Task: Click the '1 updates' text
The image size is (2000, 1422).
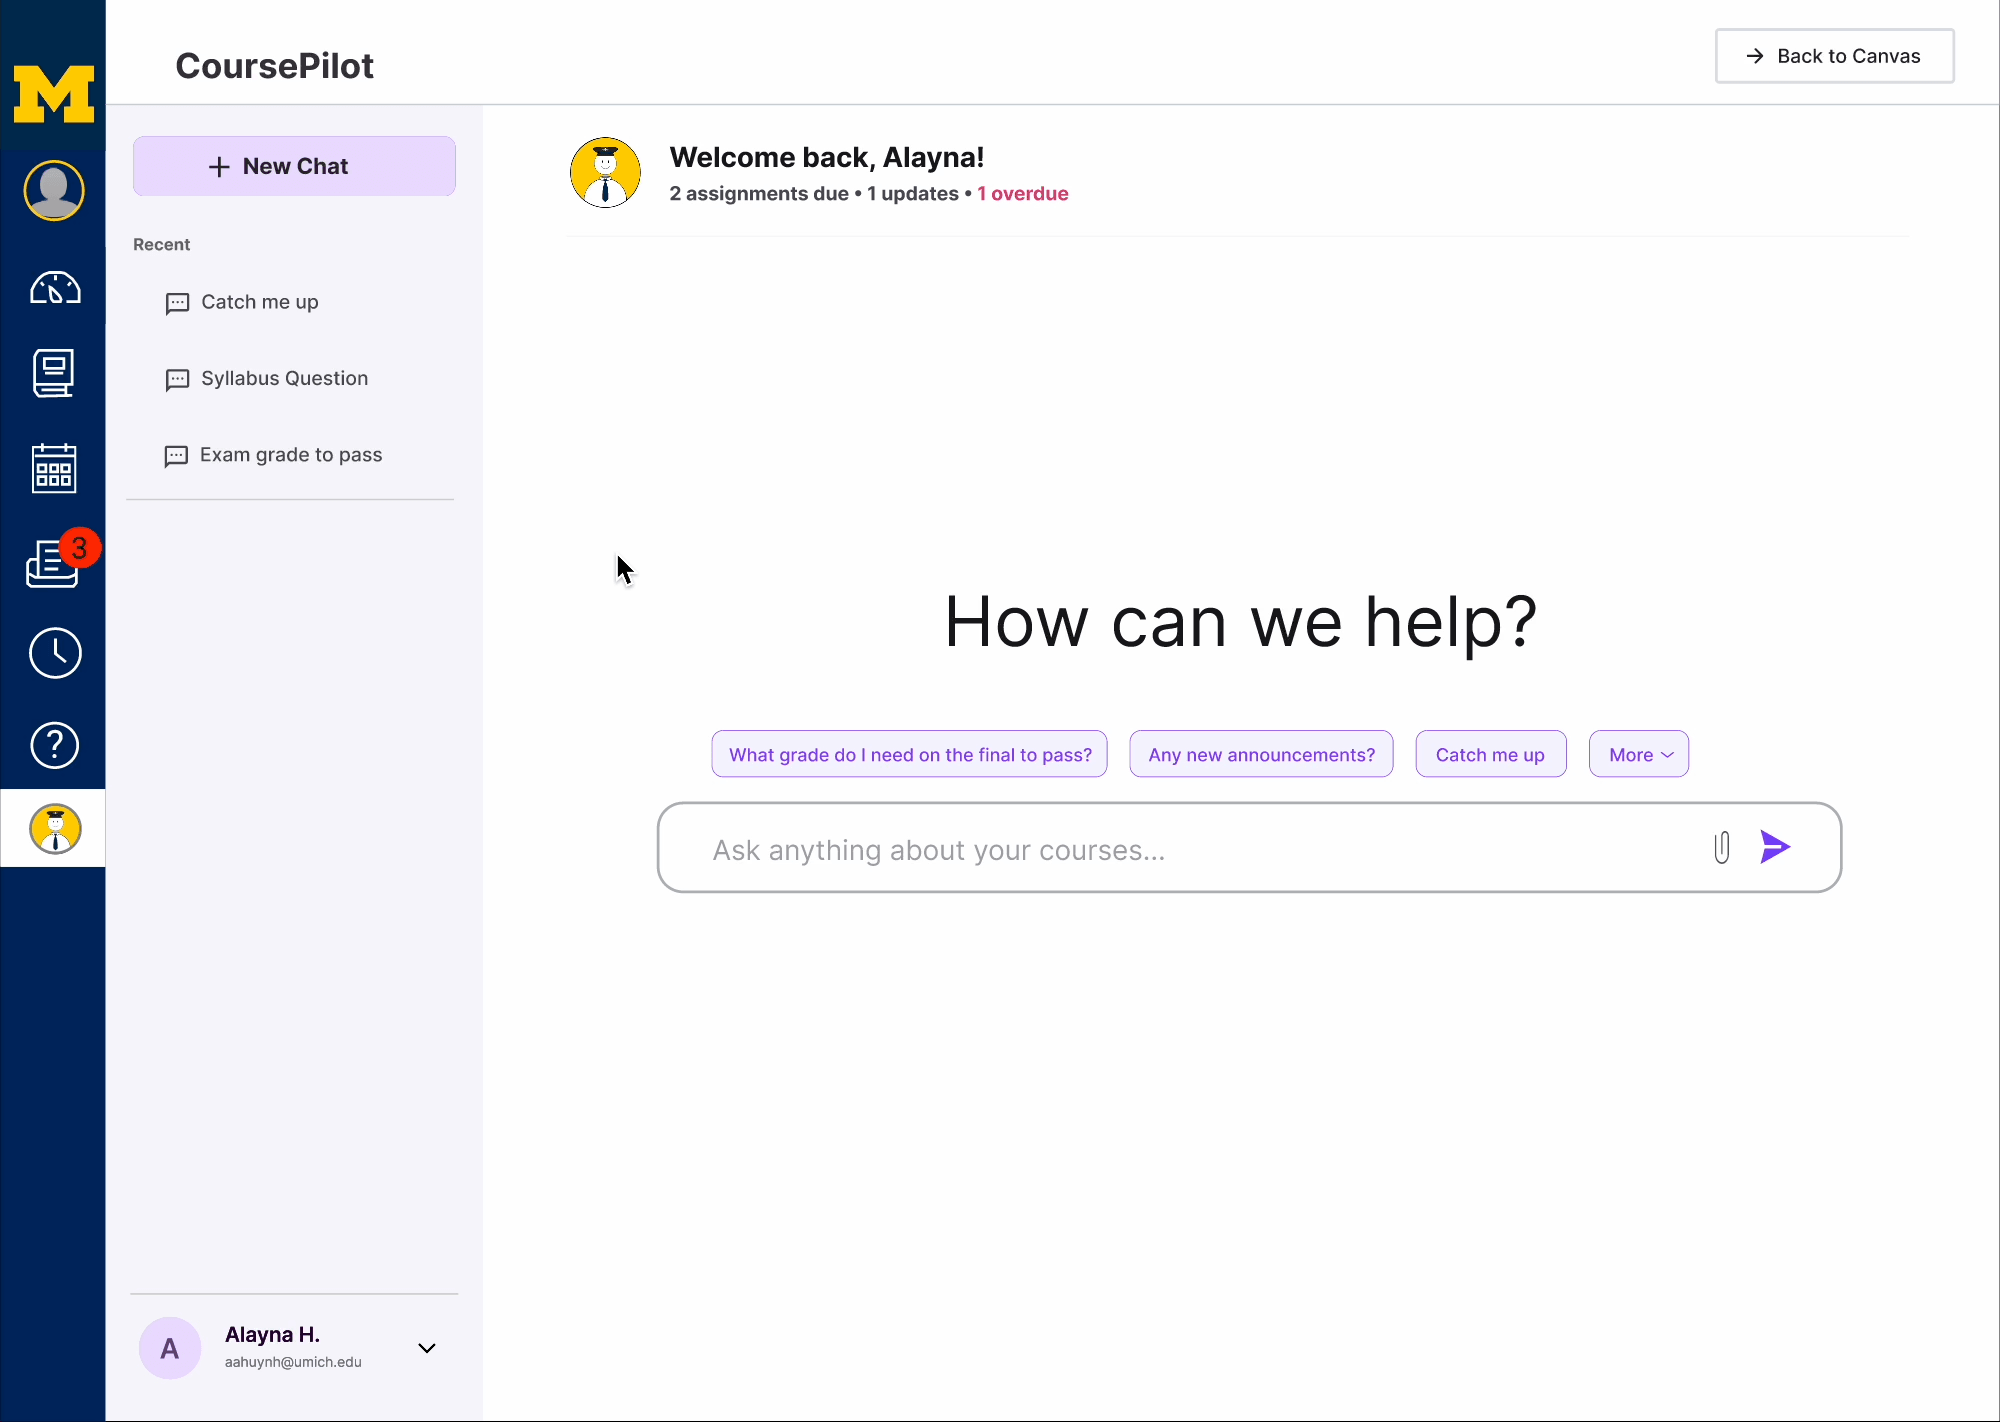Action: [x=912, y=194]
